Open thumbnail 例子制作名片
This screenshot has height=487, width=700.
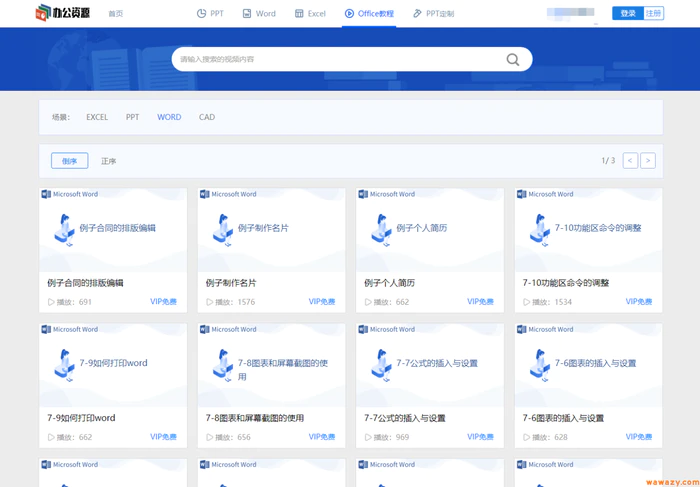point(271,230)
